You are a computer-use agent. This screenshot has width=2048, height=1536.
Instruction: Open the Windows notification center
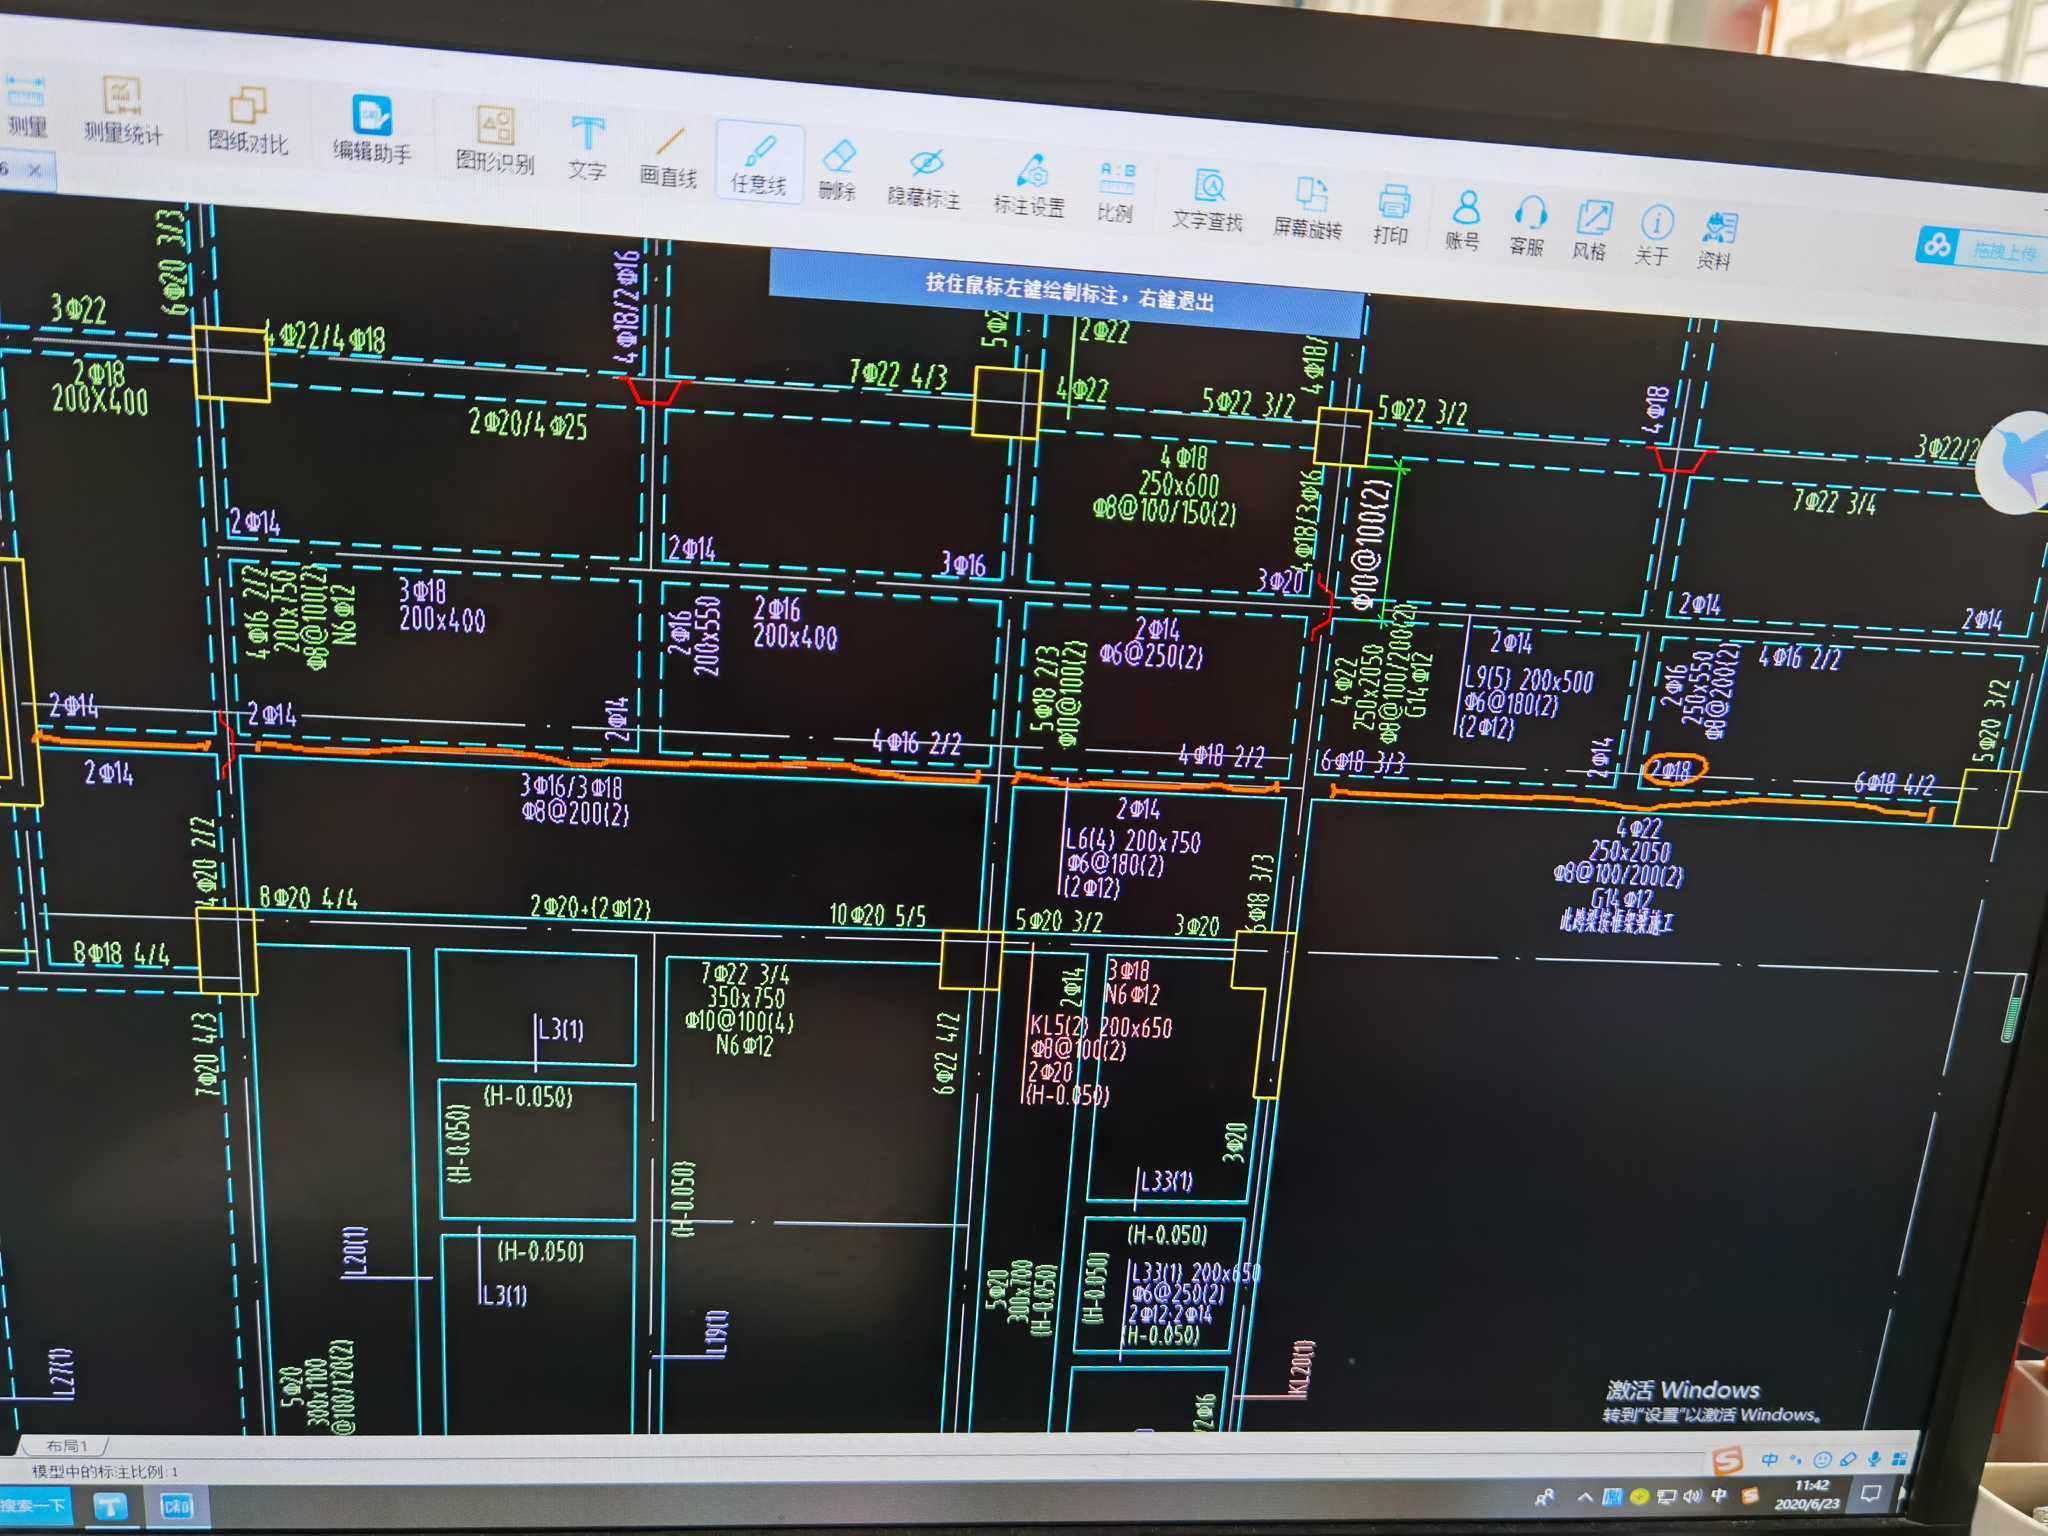(1870, 1494)
